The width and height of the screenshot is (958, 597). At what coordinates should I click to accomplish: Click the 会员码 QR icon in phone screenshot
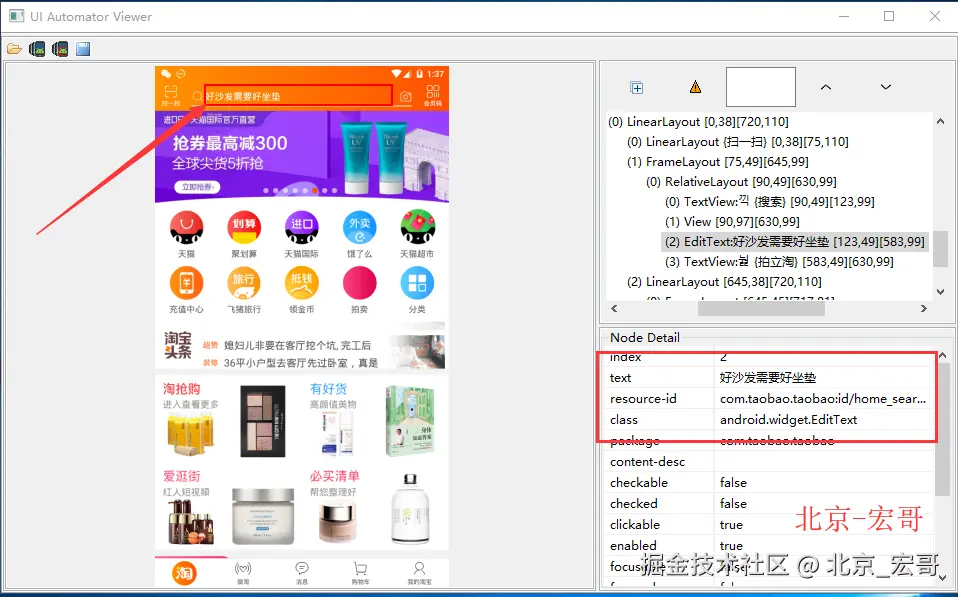point(433,95)
